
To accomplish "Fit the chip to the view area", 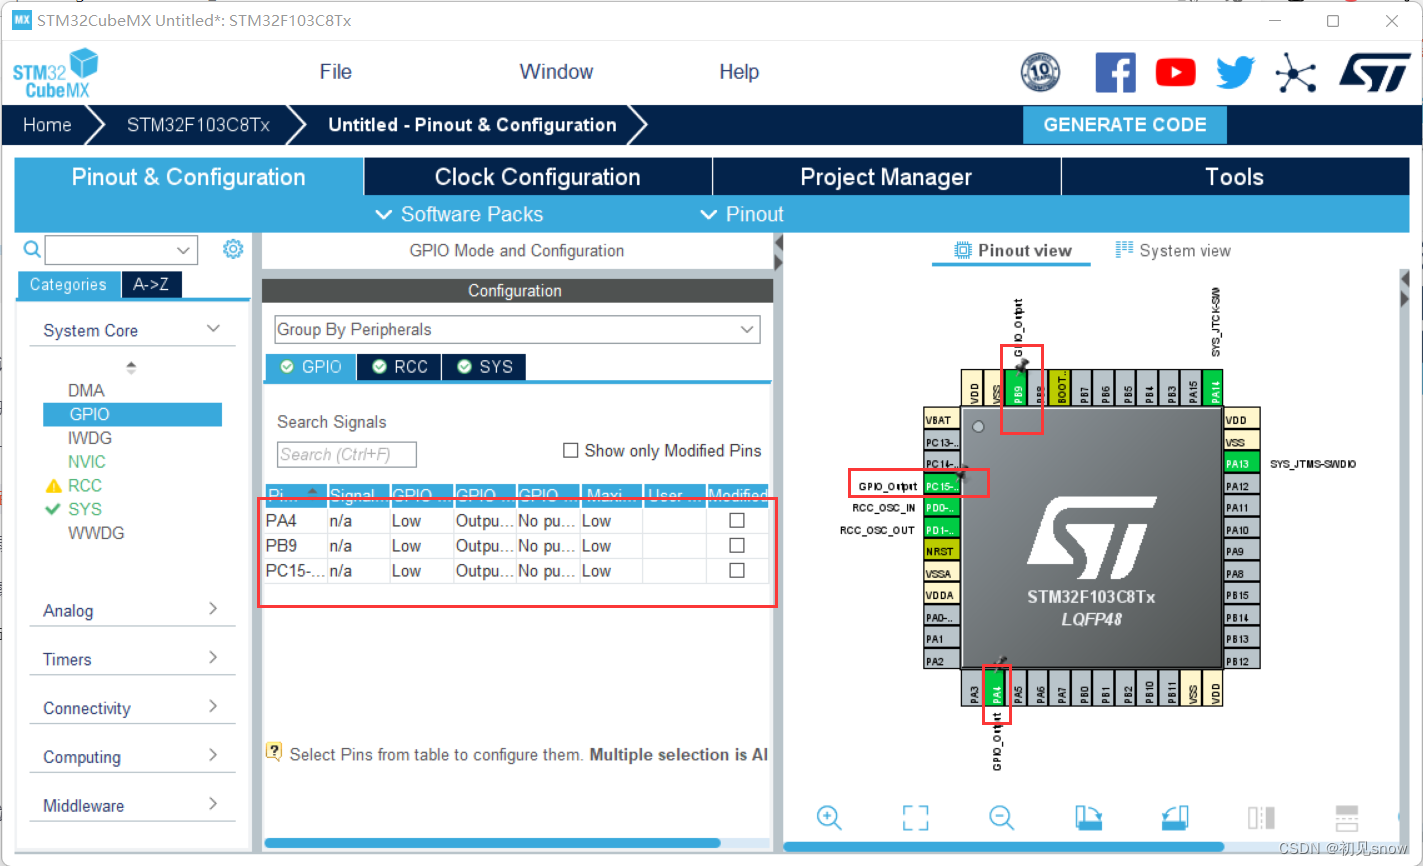I will click(915, 817).
